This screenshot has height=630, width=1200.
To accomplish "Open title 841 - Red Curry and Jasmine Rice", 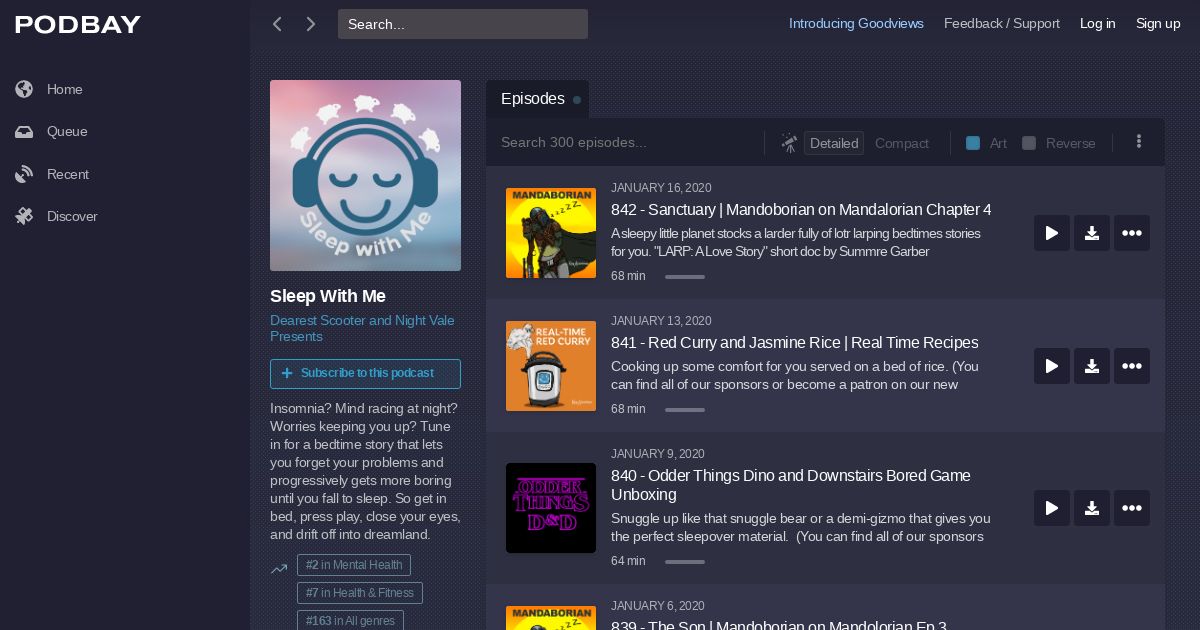I will coord(795,343).
